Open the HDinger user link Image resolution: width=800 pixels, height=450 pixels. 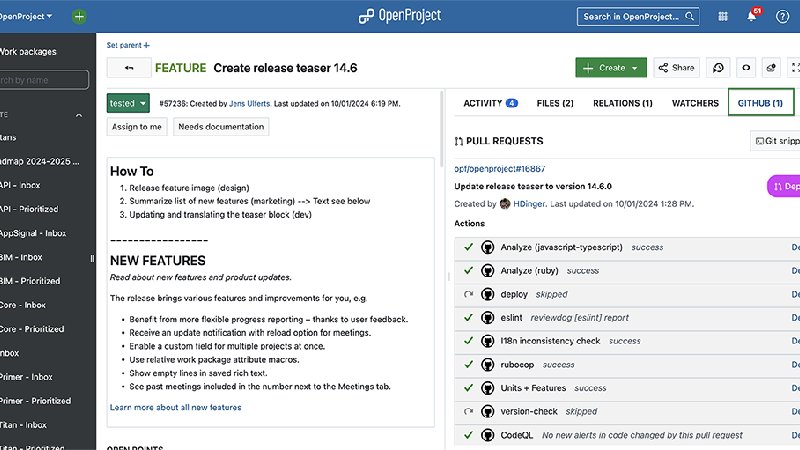(x=529, y=204)
